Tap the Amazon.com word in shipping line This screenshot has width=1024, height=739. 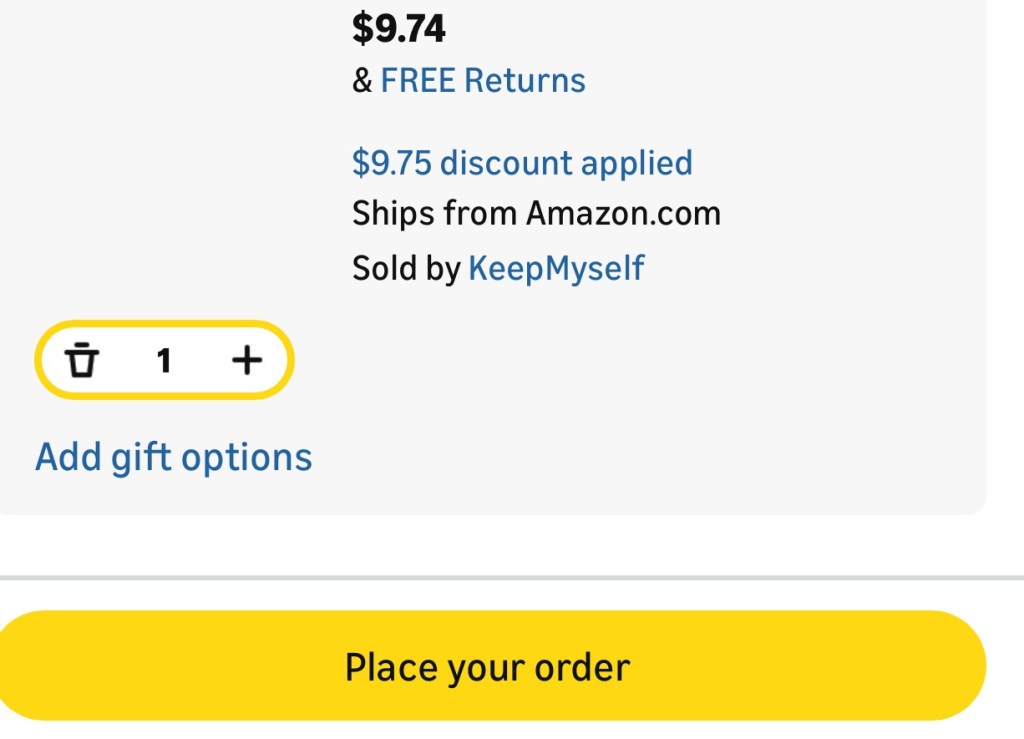(x=623, y=214)
